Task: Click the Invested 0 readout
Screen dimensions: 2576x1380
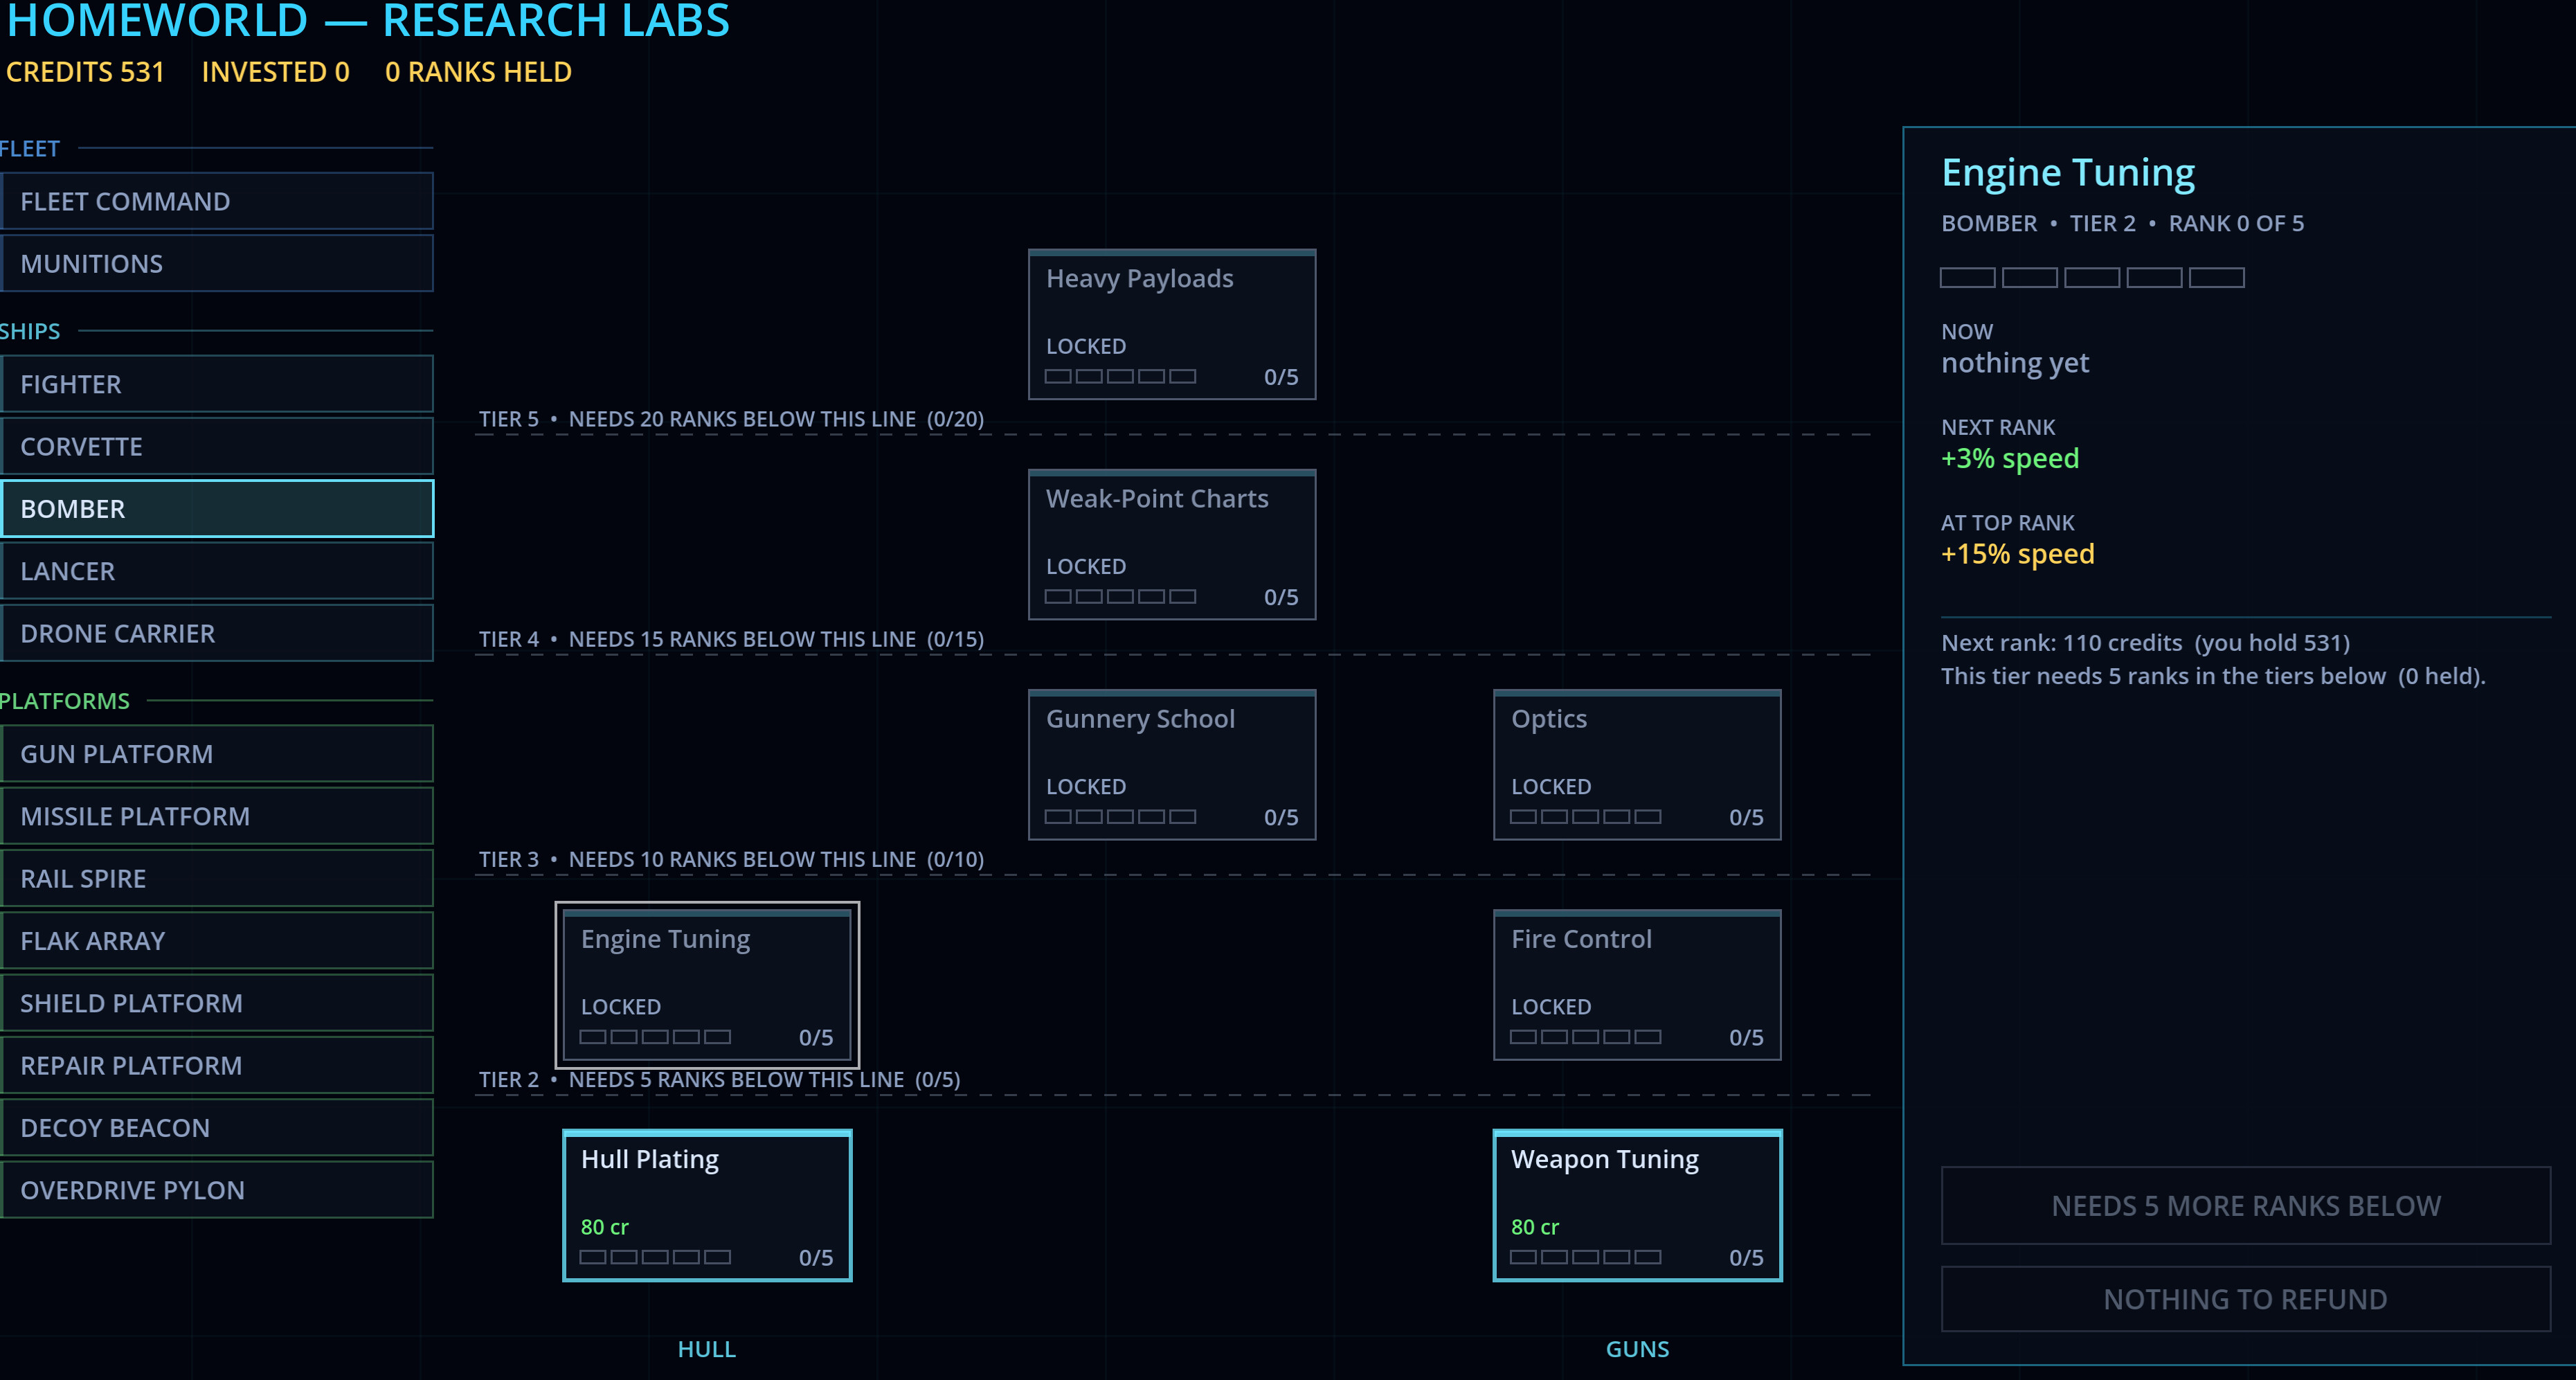Action: 275,72
